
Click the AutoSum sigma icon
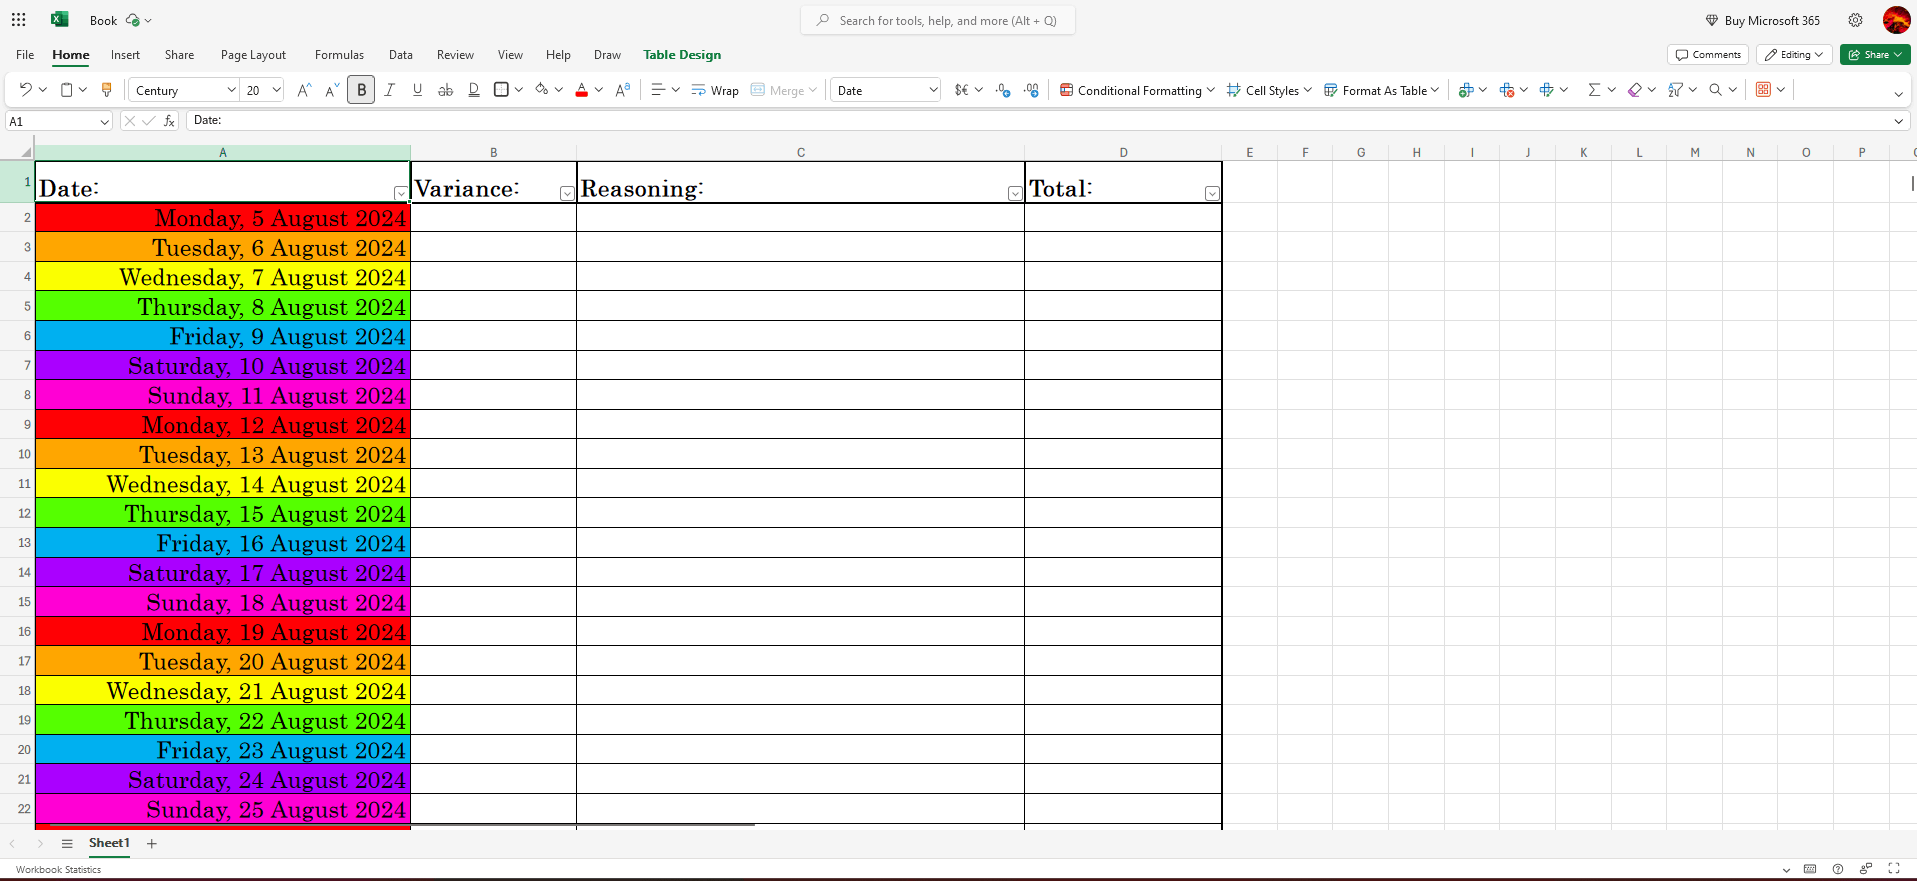(1594, 90)
